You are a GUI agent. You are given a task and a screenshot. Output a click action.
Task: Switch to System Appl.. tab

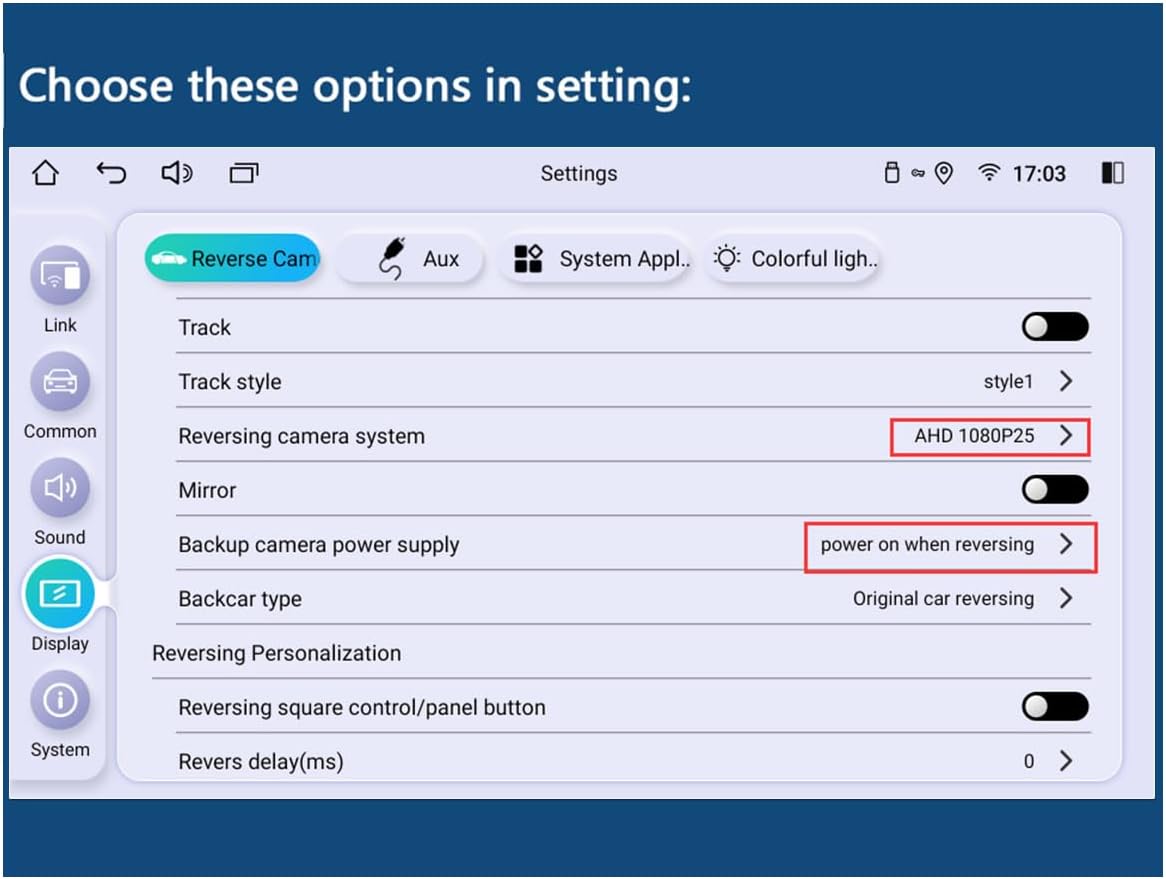click(595, 258)
